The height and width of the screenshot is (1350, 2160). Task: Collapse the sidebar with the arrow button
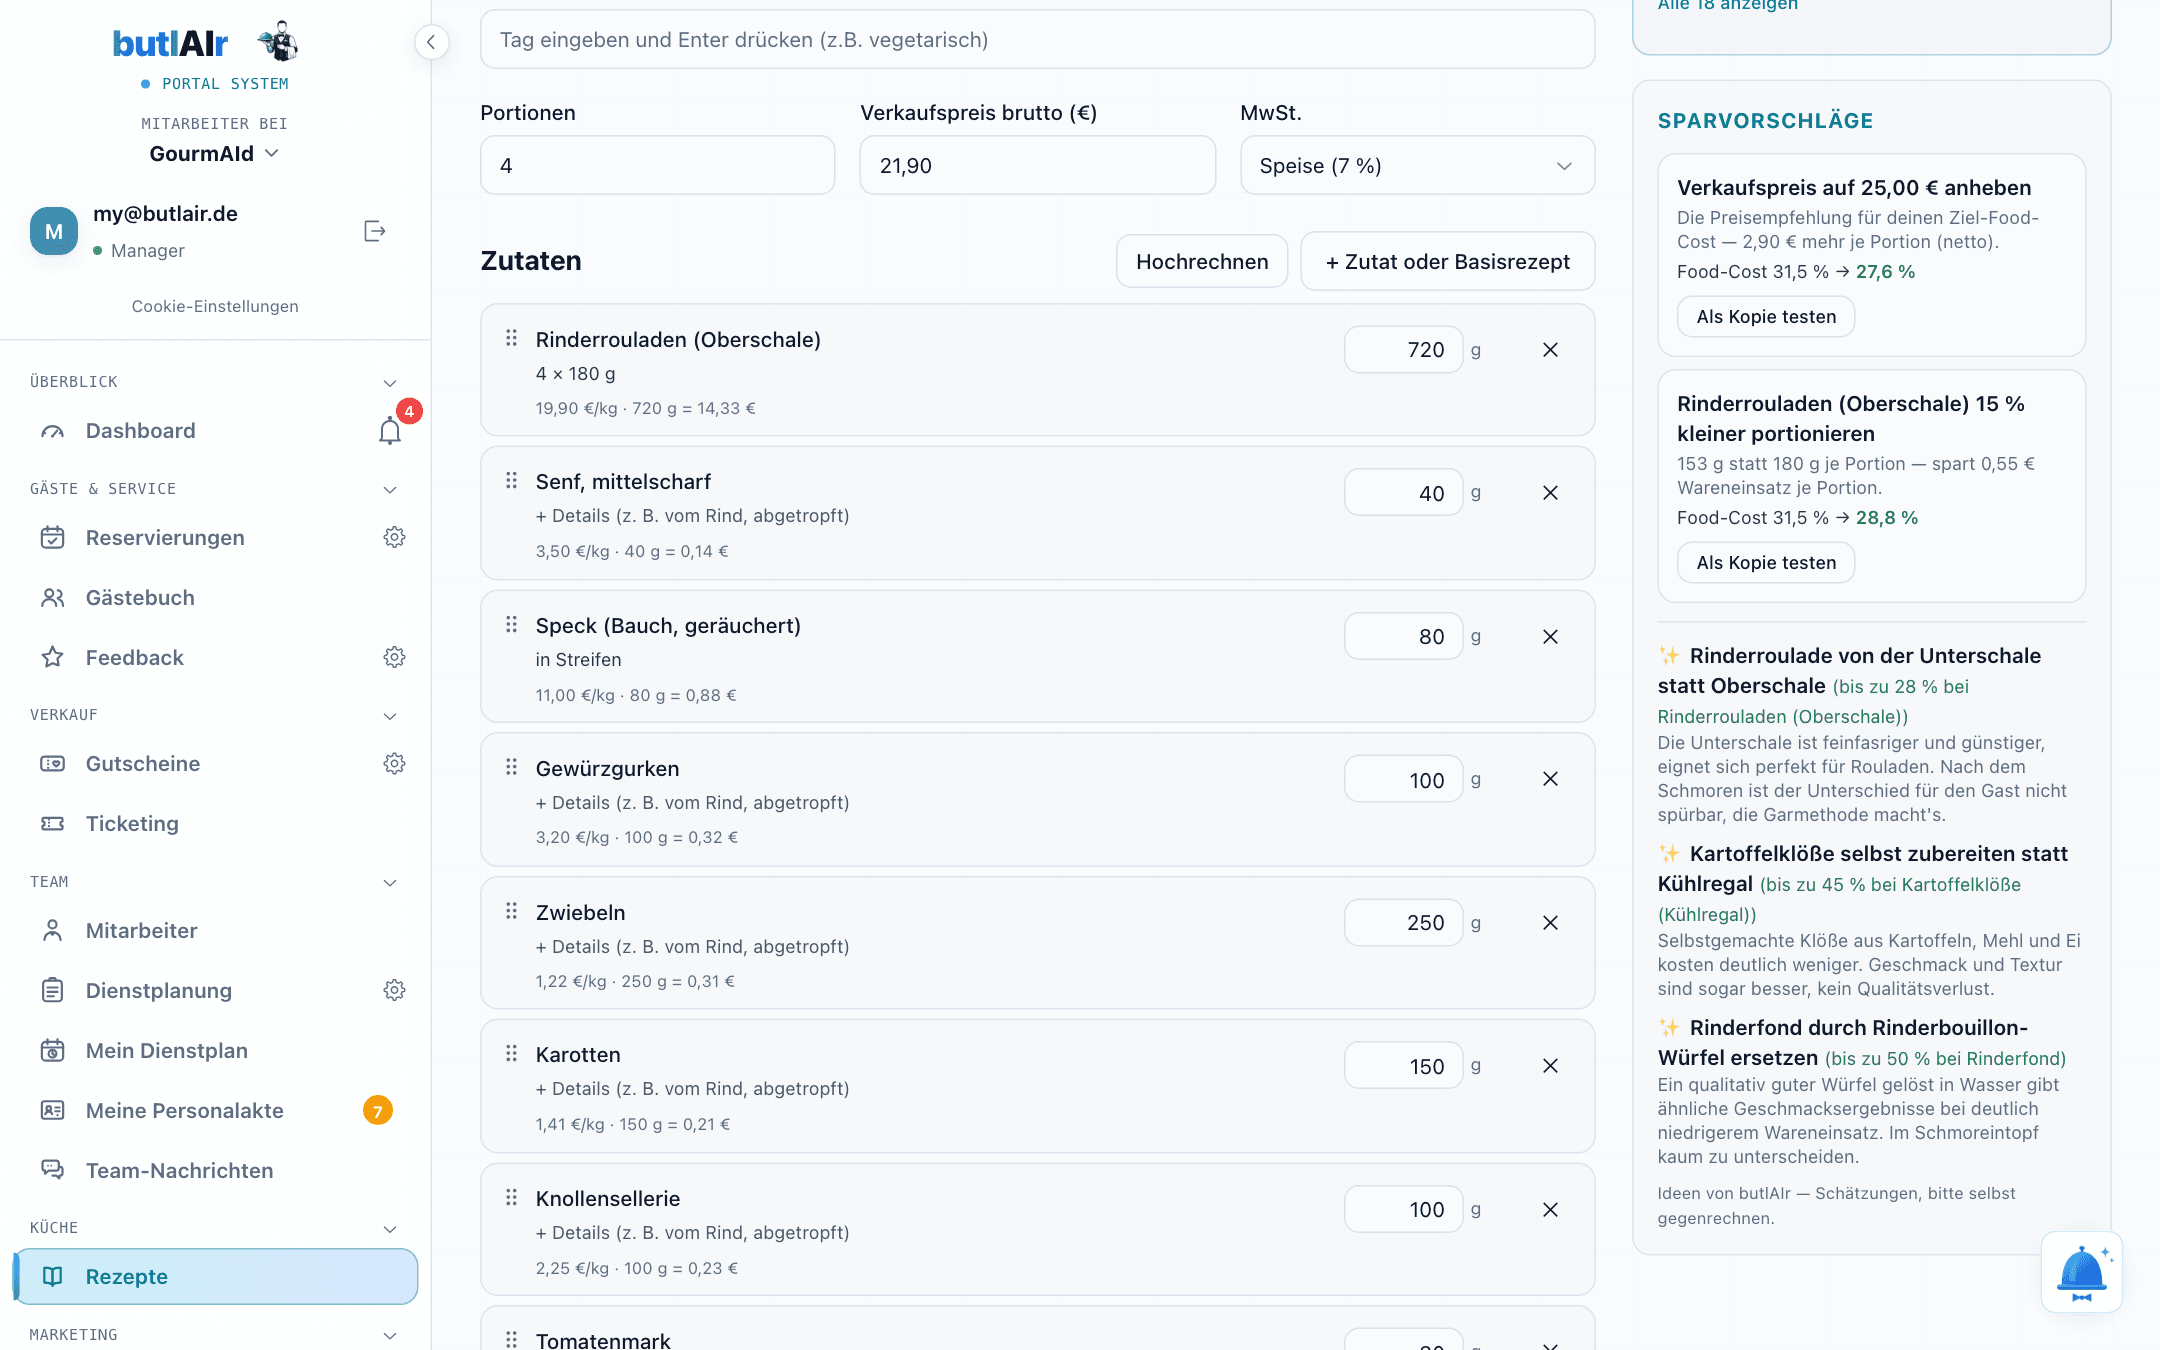(x=431, y=42)
